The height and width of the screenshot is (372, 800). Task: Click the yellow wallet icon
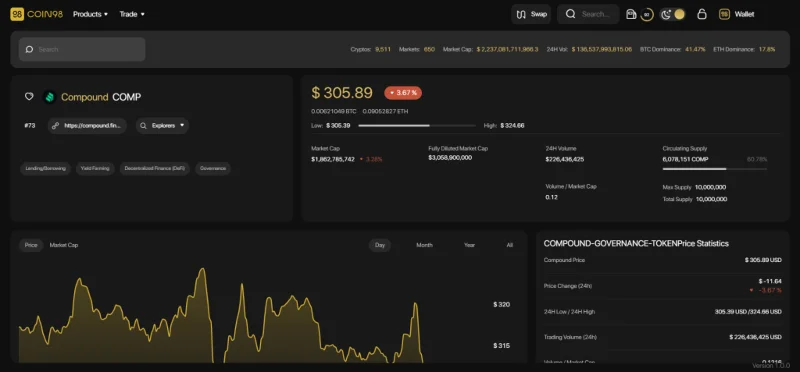pos(724,14)
